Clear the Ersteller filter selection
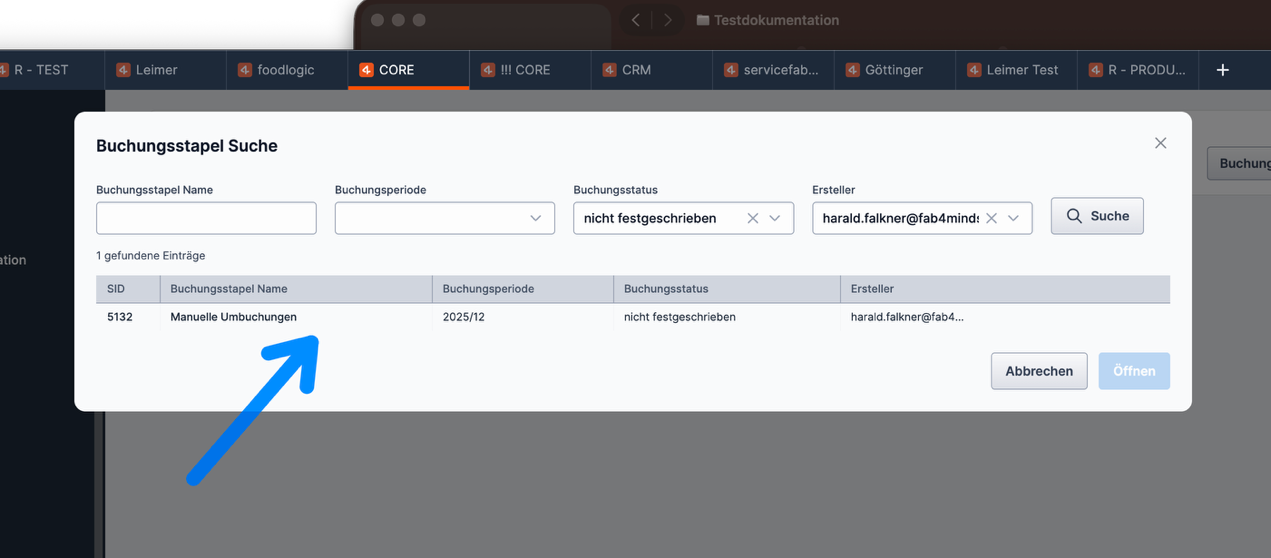This screenshot has width=1271, height=558. [x=991, y=218]
